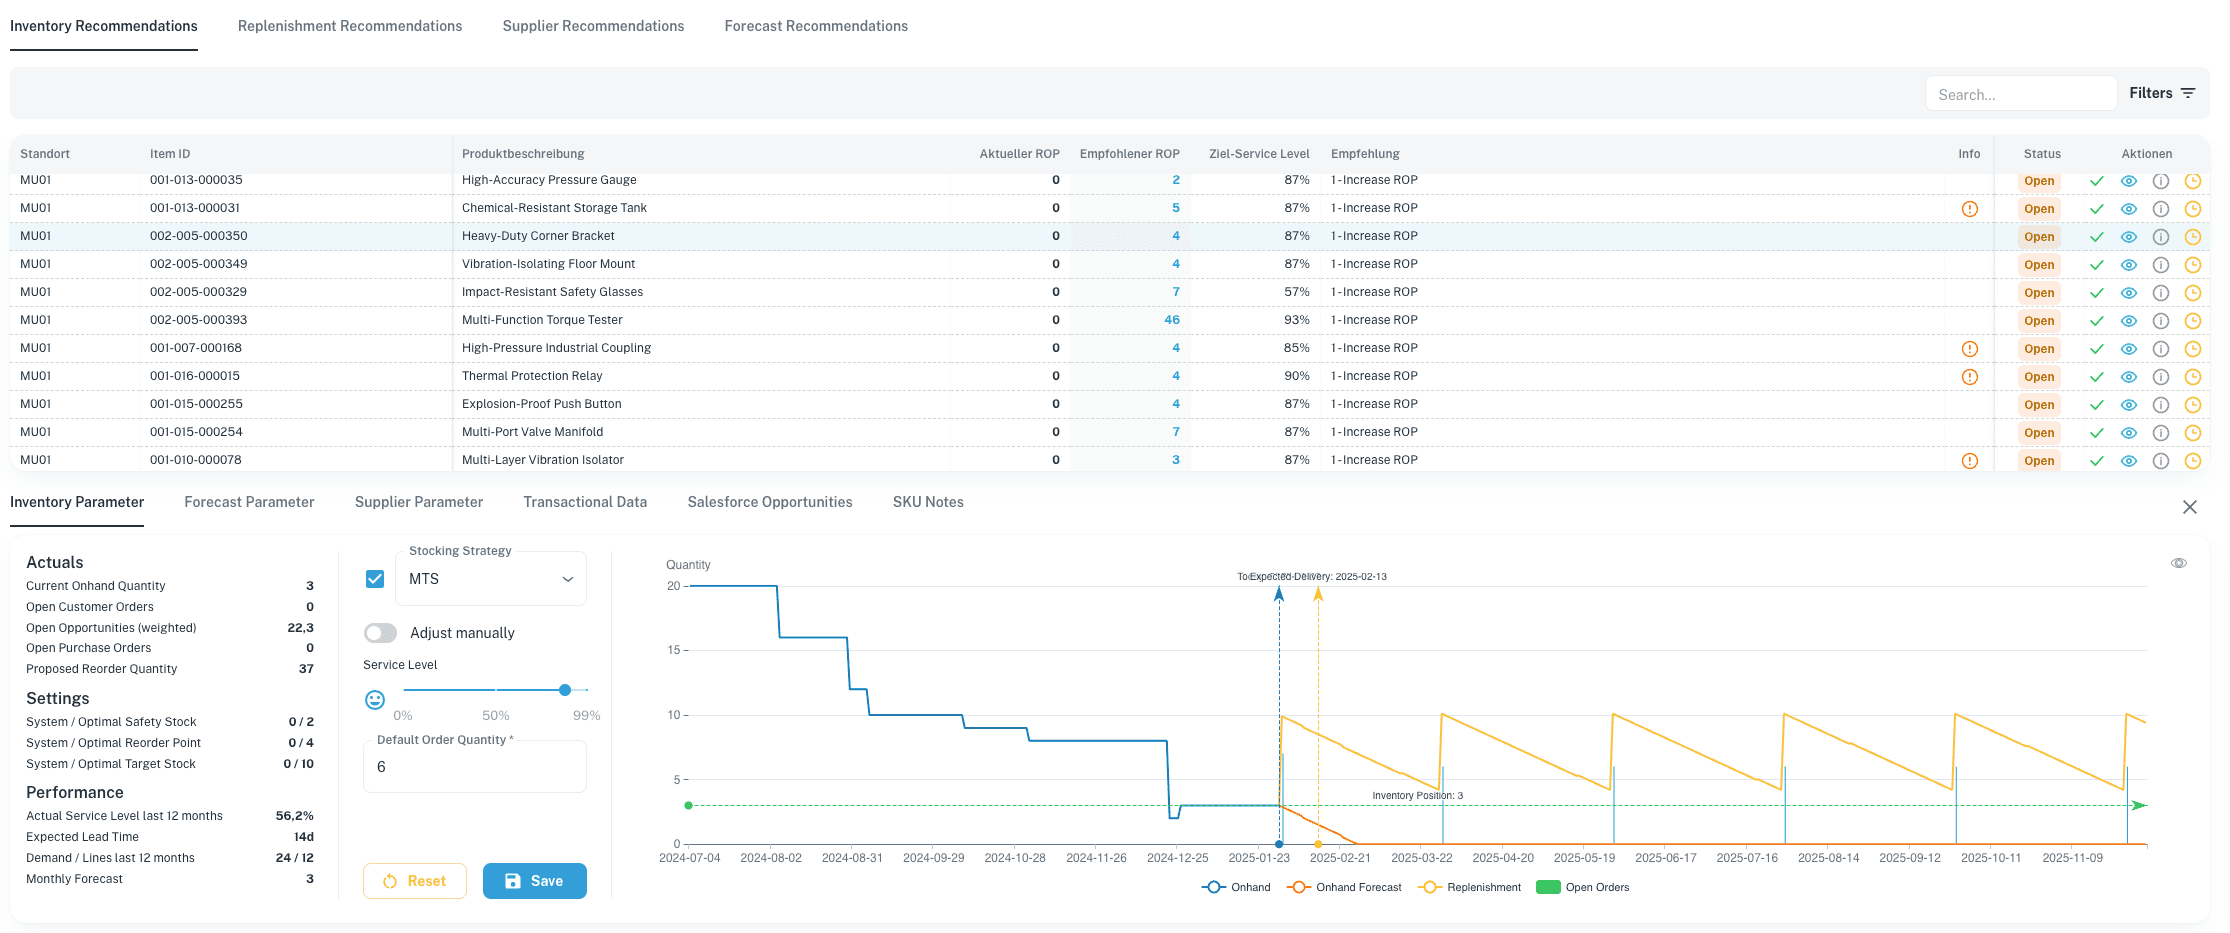Click warning icon on Chemical-Resistant Storage Tank row
This screenshot has height=933, width=2230.
point(1969,209)
